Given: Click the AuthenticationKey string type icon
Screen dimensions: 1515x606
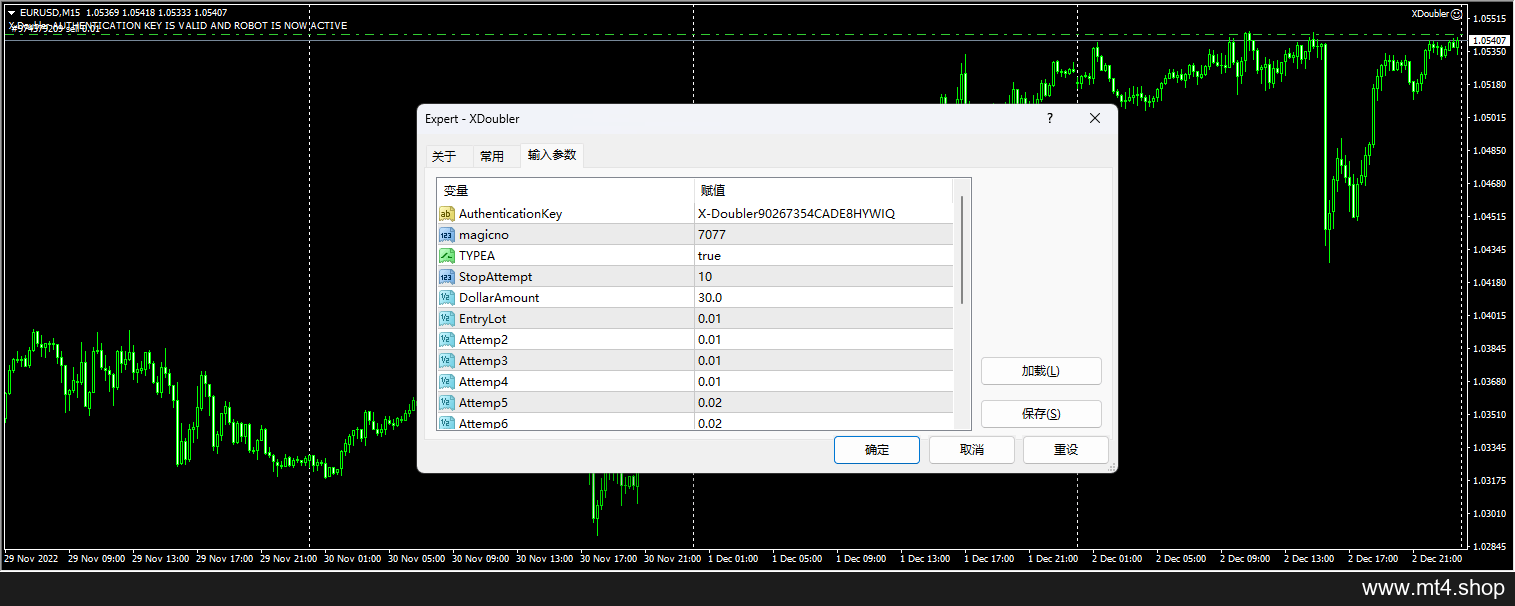Looking at the screenshot, I should click(x=447, y=214).
